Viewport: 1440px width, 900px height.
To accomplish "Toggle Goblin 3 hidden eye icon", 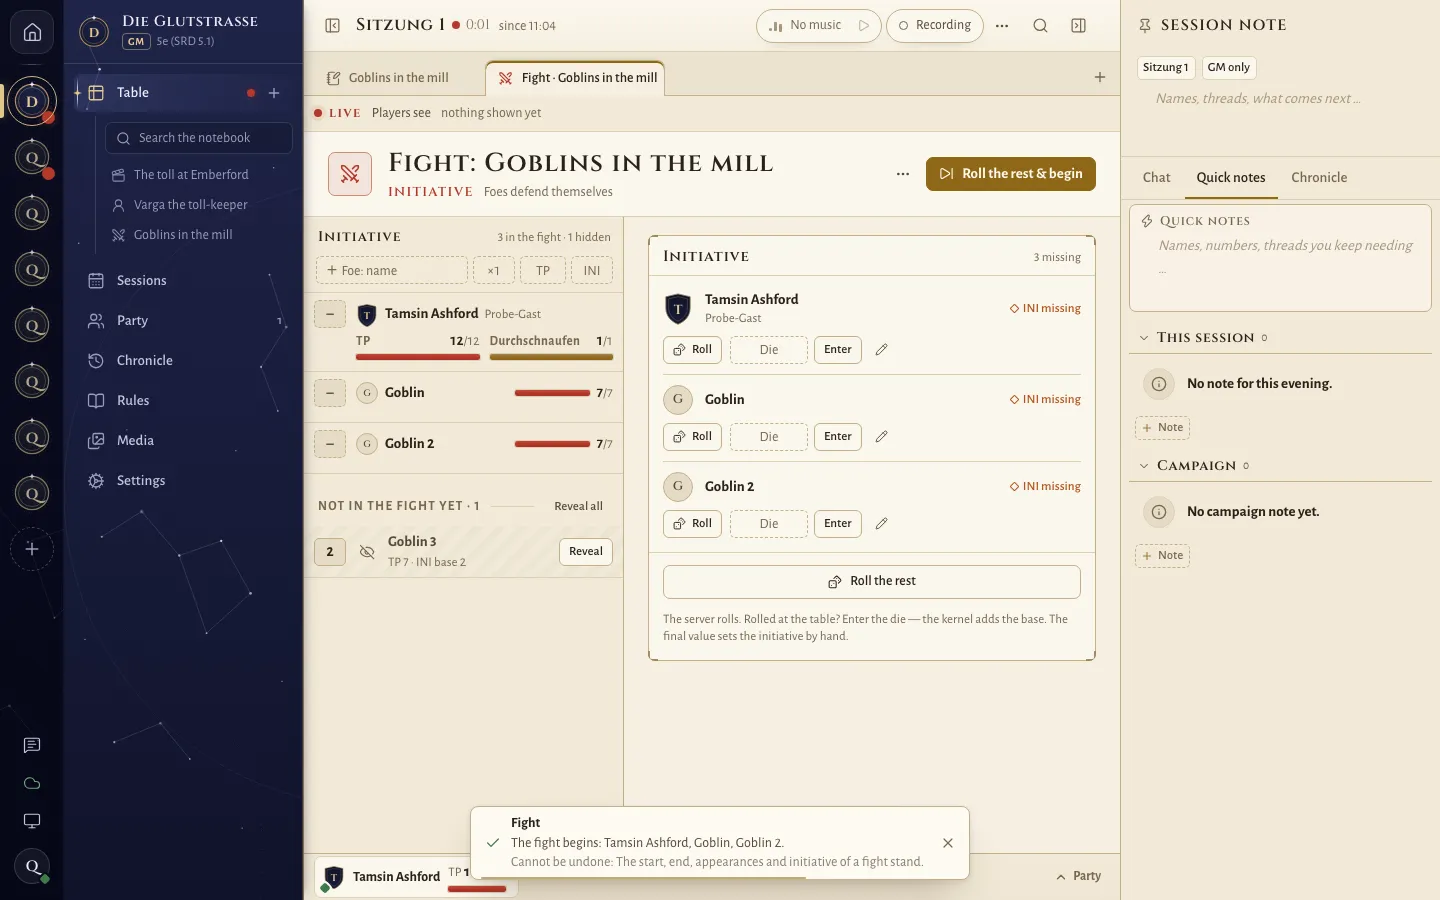I will click(367, 552).
